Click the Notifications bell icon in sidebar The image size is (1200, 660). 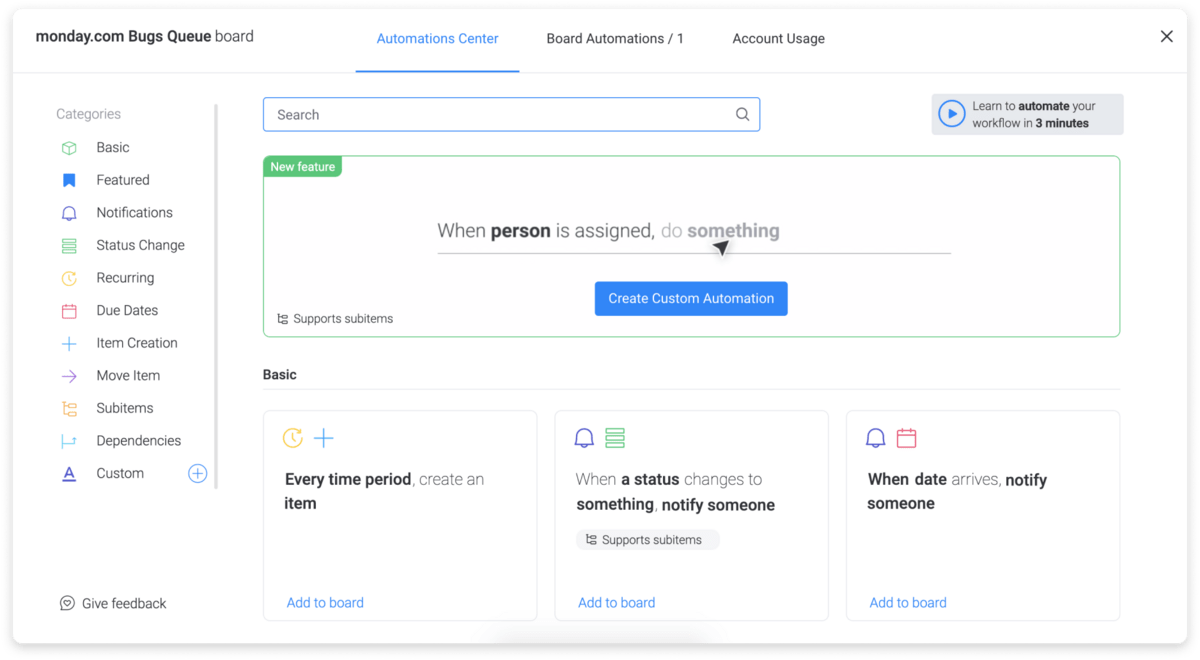pyautogui.click(x=69, y=213)
